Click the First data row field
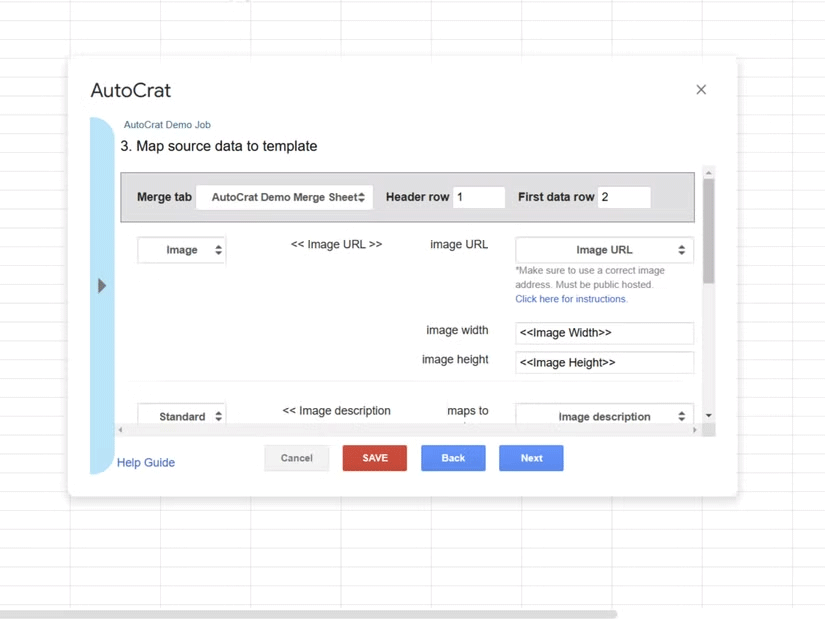The image size is (825, 619). pyautogui.click(x=624, y=198)
